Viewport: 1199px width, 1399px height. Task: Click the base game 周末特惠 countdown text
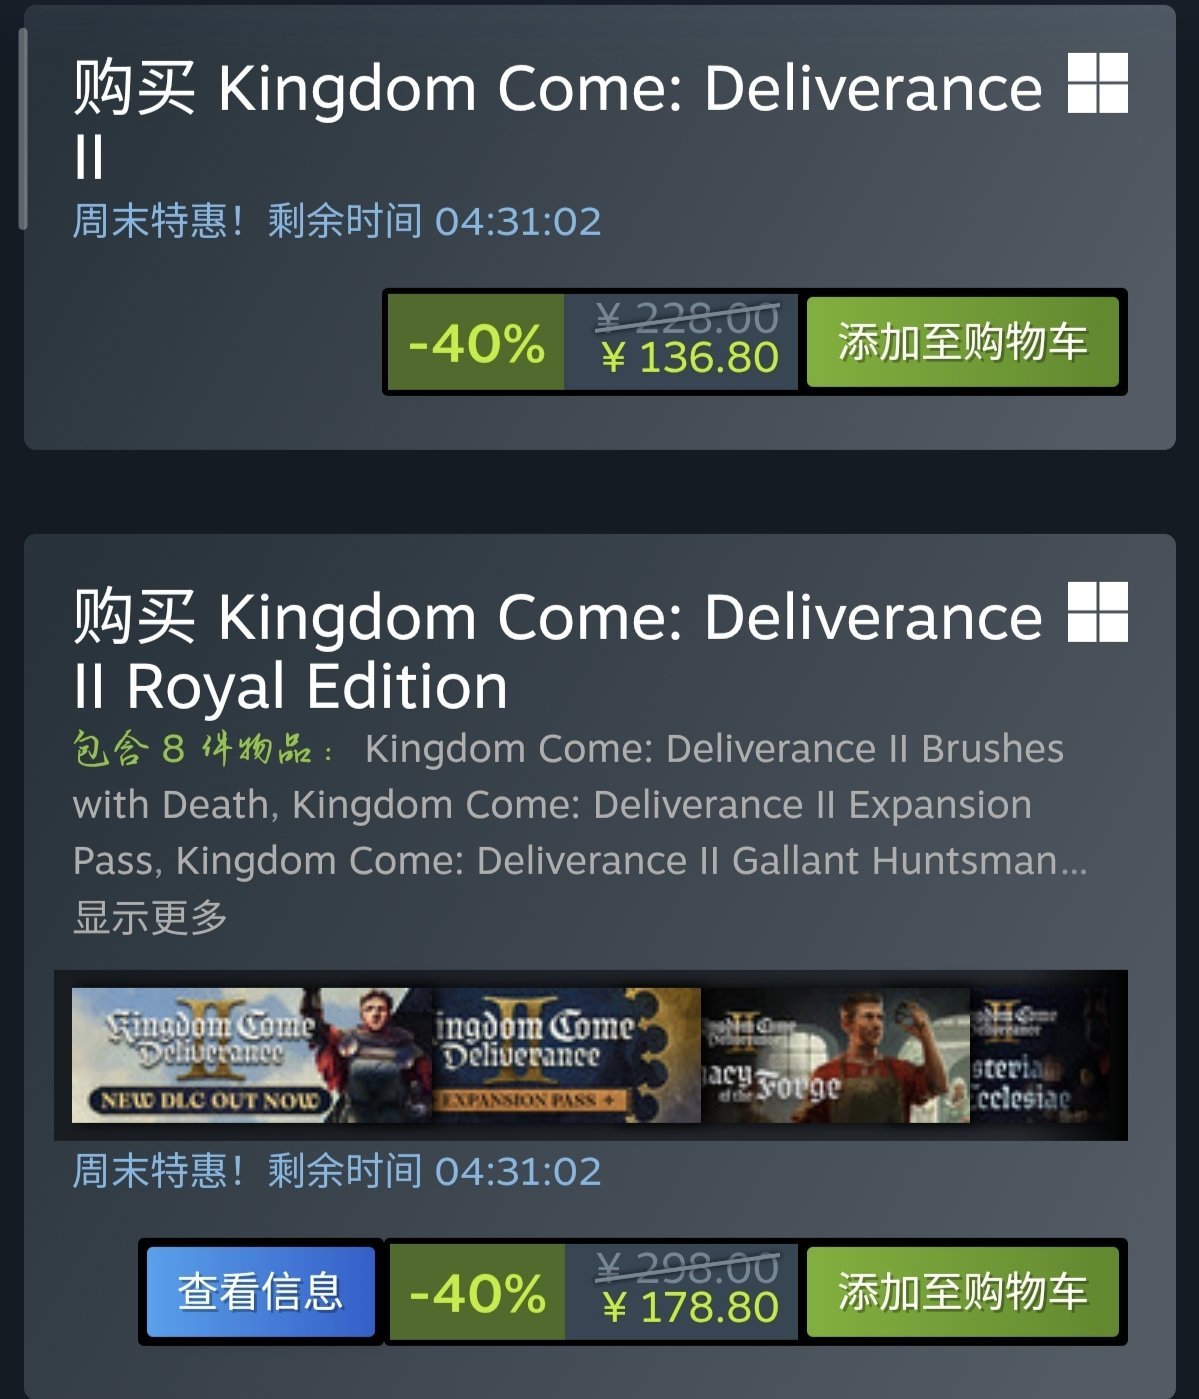point(337,221)
